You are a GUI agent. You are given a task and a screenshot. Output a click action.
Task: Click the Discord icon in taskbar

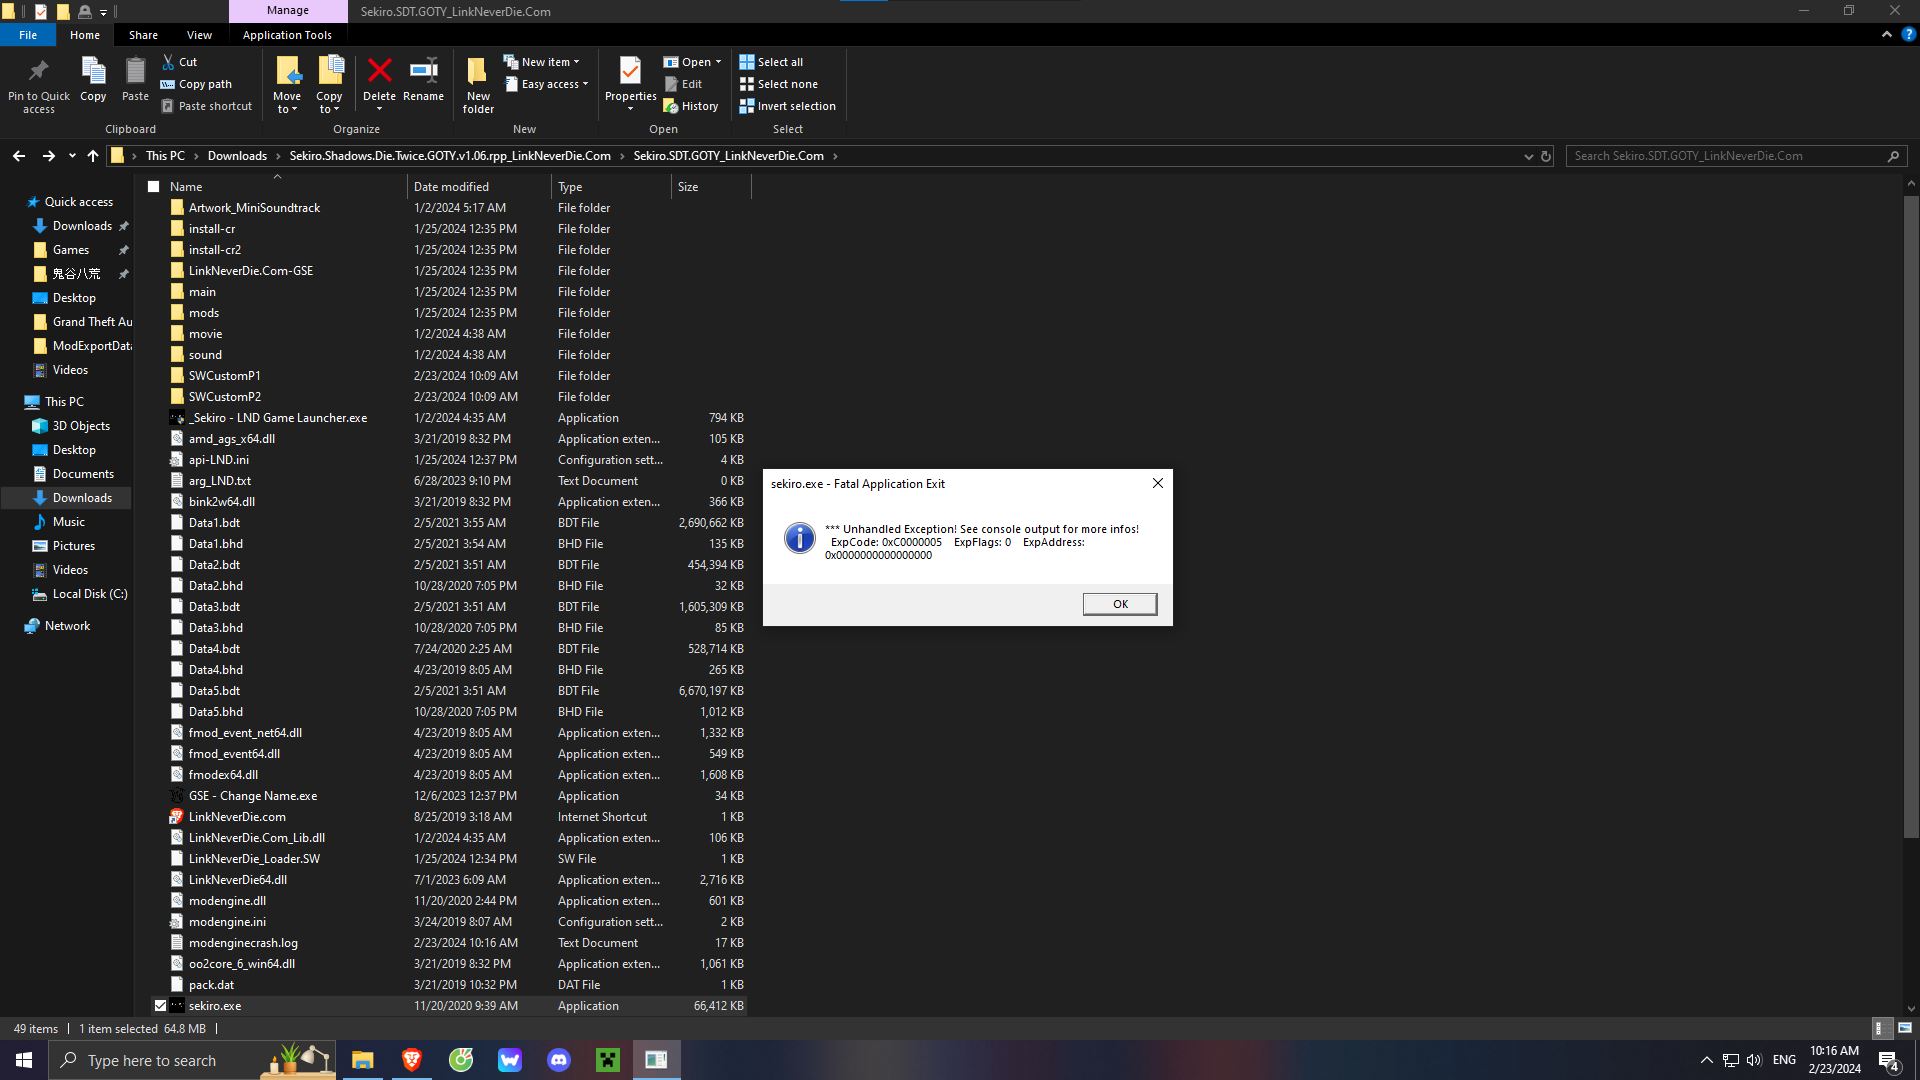(x=558, y=1059)
